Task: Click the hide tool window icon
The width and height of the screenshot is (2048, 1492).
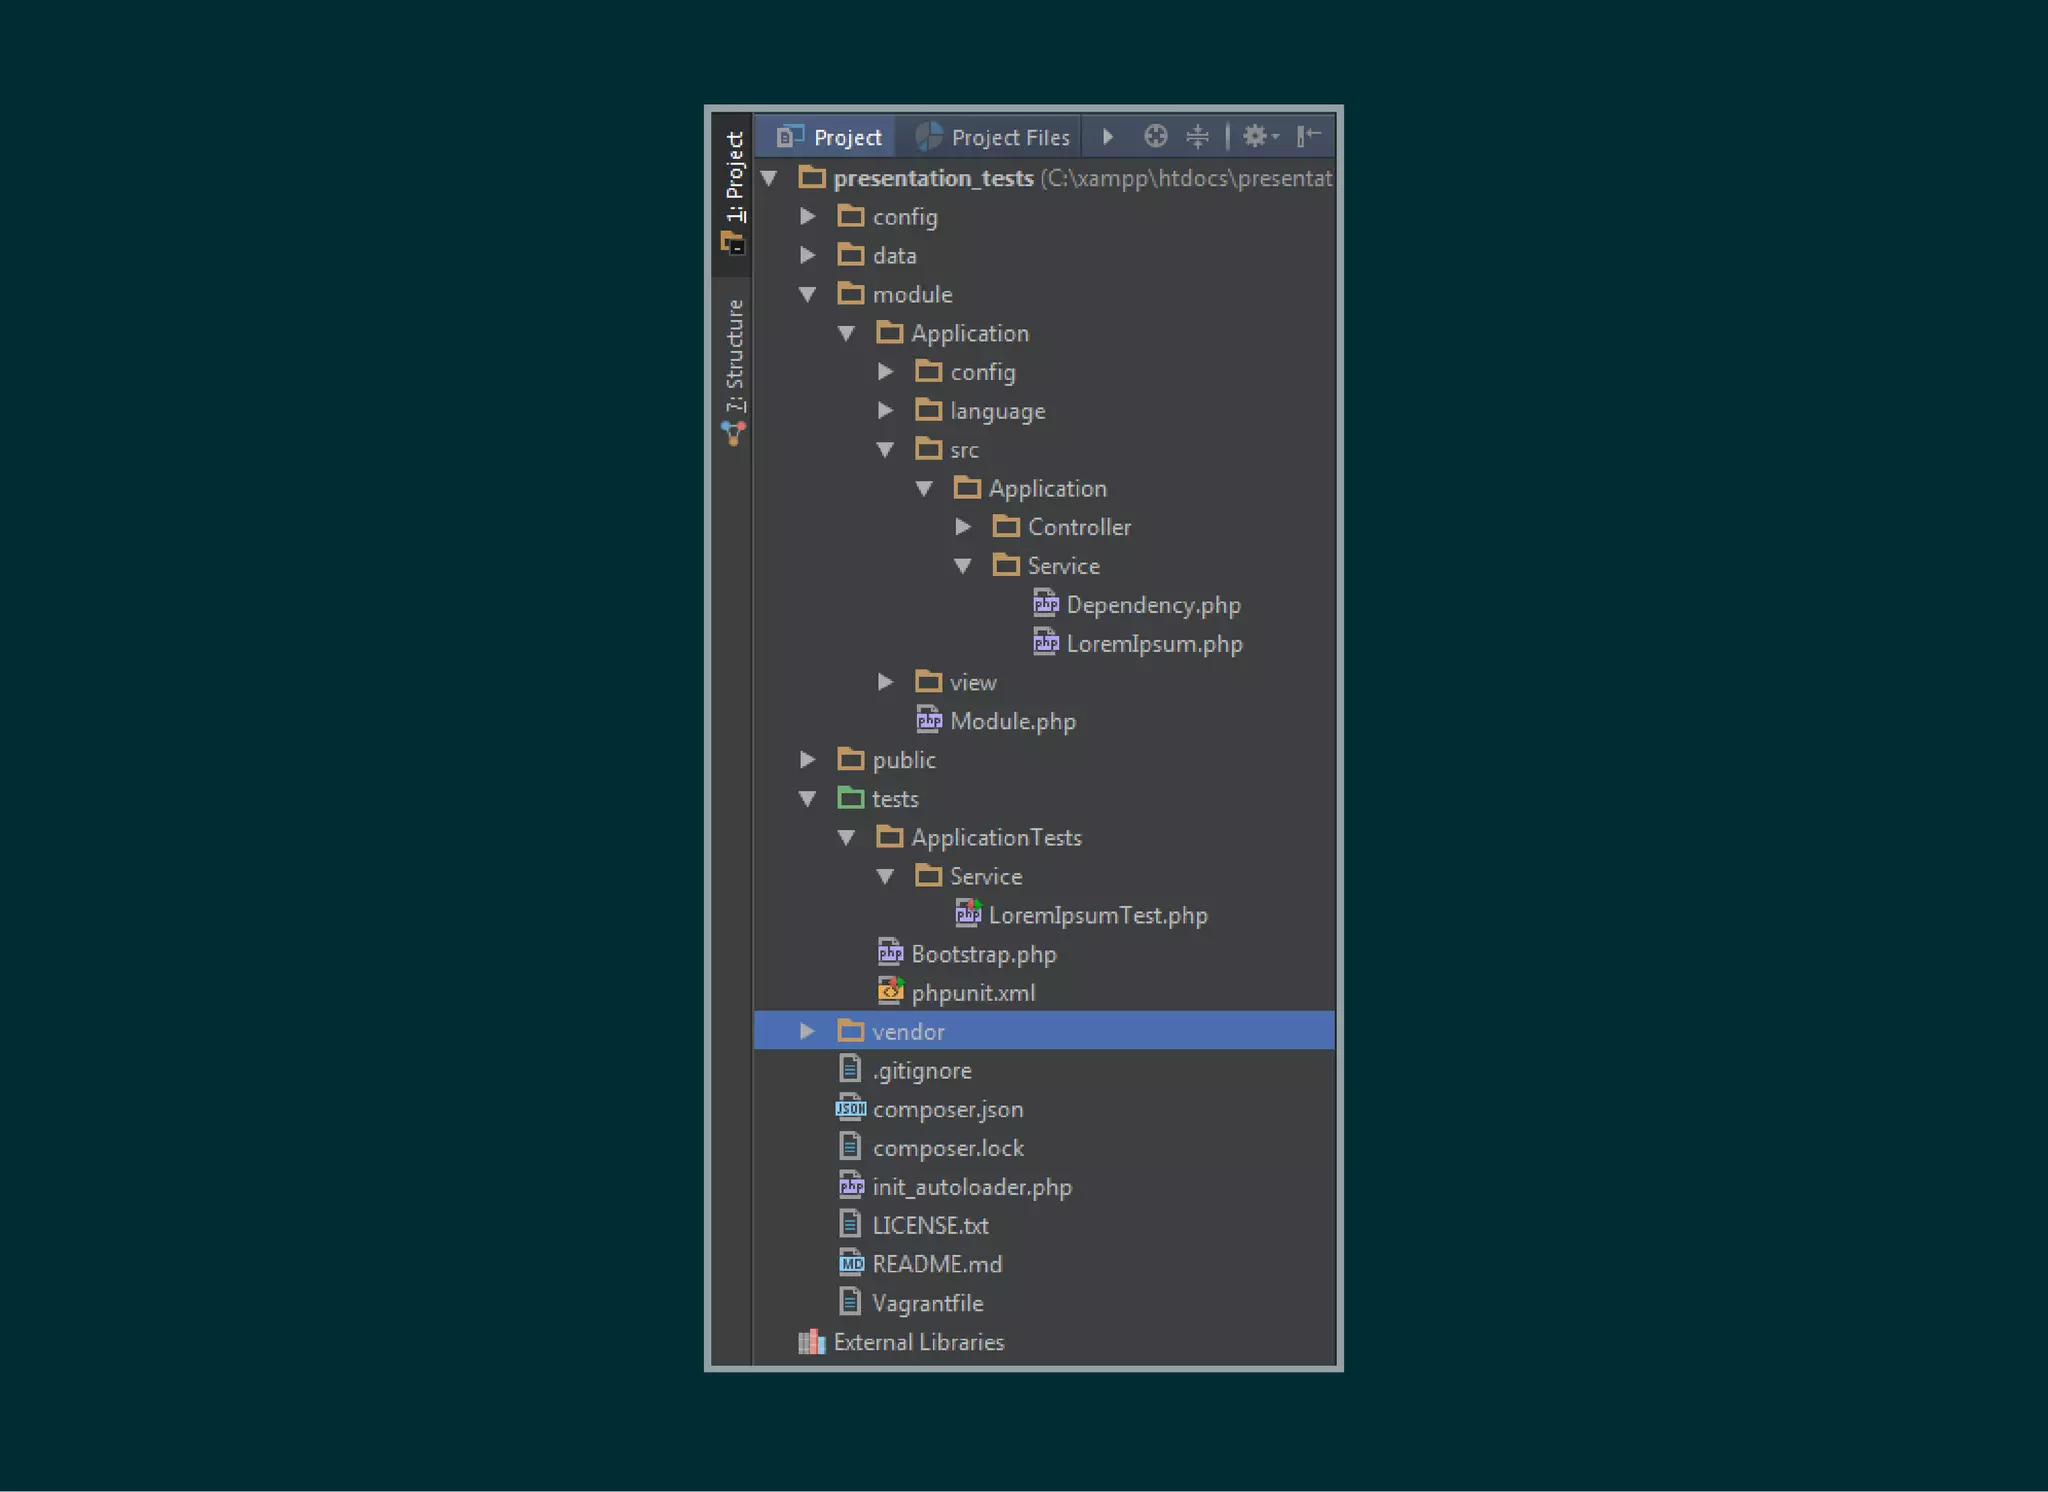Action: pyautogui.click(x=1308, y=136)
